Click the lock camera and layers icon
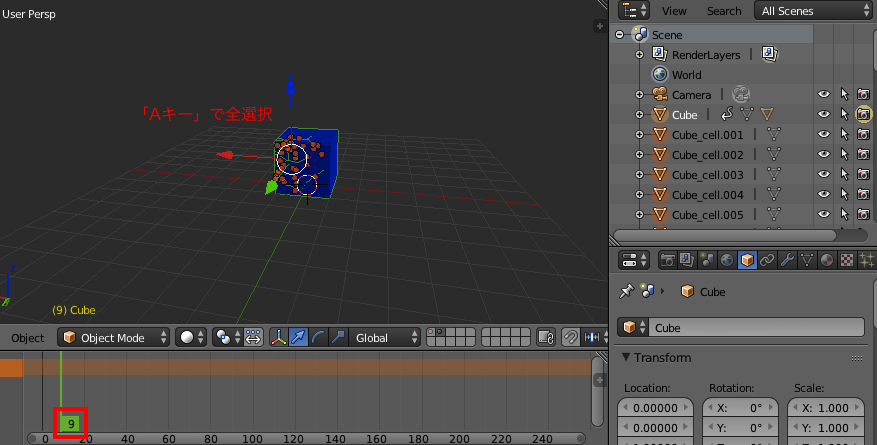This screenshot has height=445, width=877. coord(546,337)
